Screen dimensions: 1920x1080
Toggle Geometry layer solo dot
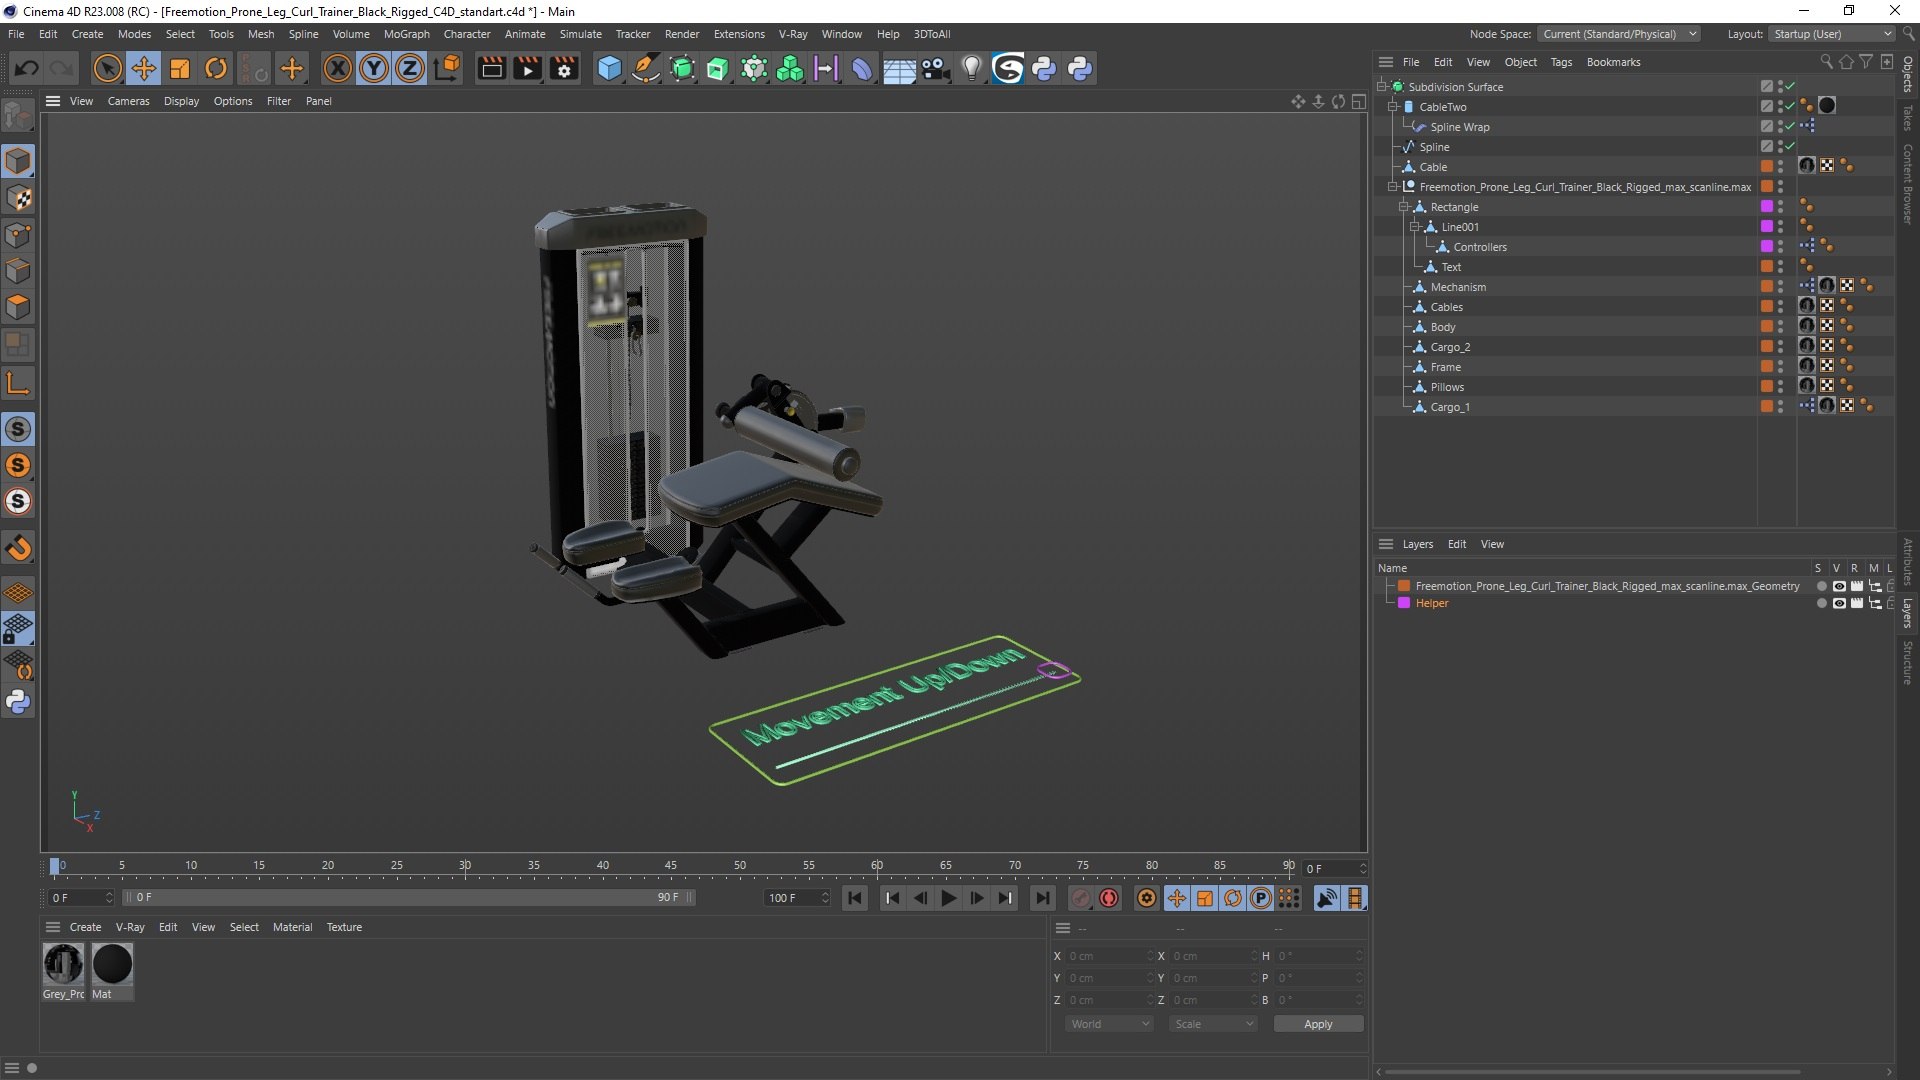click(1821, 587)
